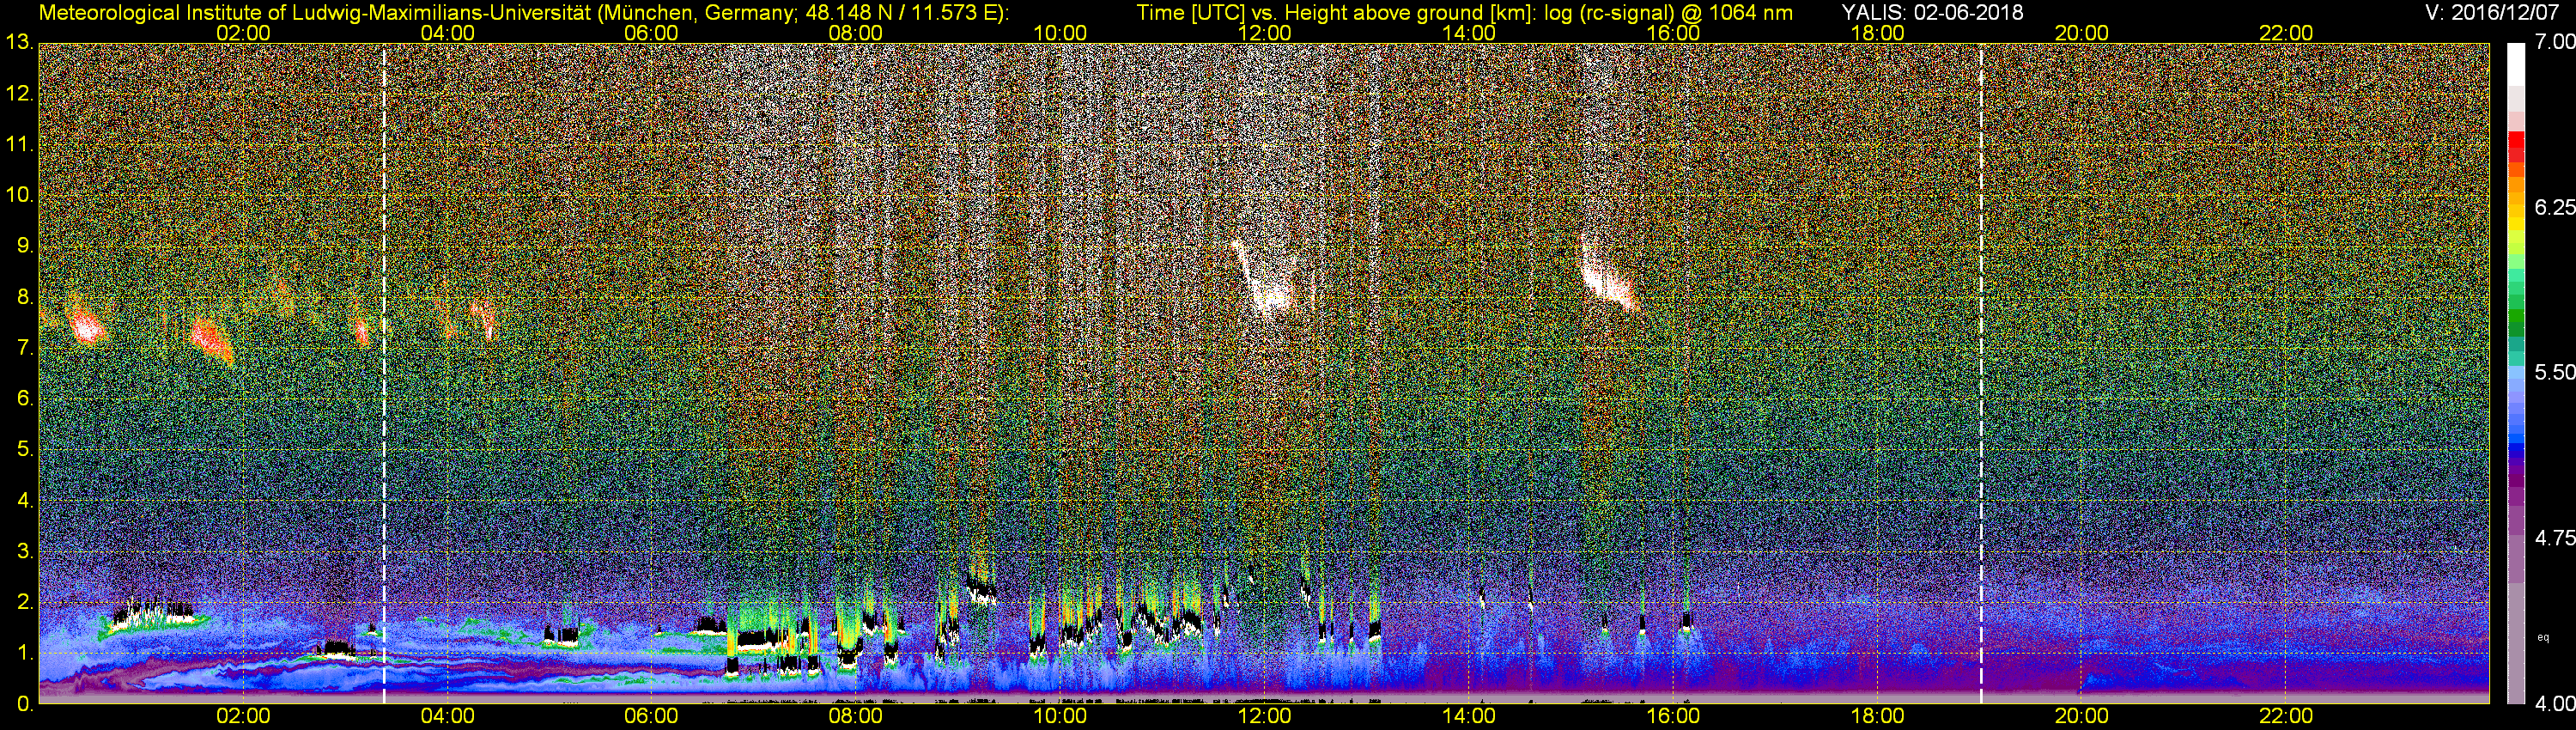Screen dimensions: 2576x730
Task: Click the 10:00 label on the bottom axis
Action: click(1060, 716)
